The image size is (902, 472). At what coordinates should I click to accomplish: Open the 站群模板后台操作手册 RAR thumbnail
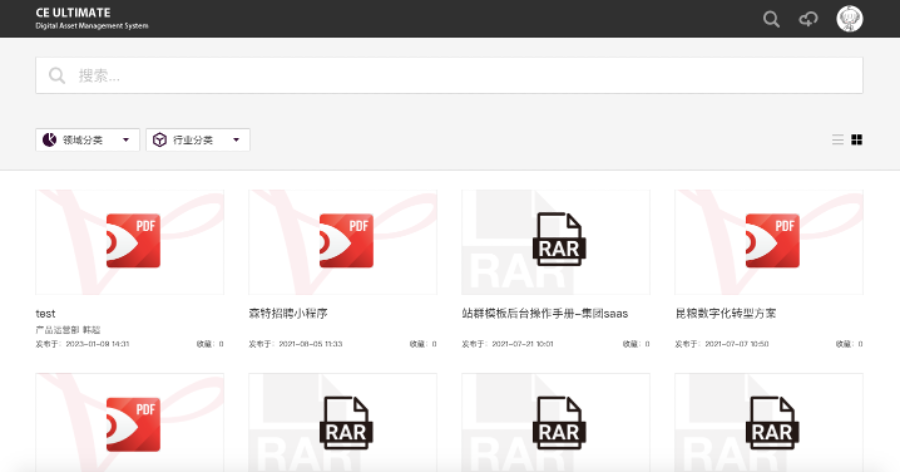point(556,242)
